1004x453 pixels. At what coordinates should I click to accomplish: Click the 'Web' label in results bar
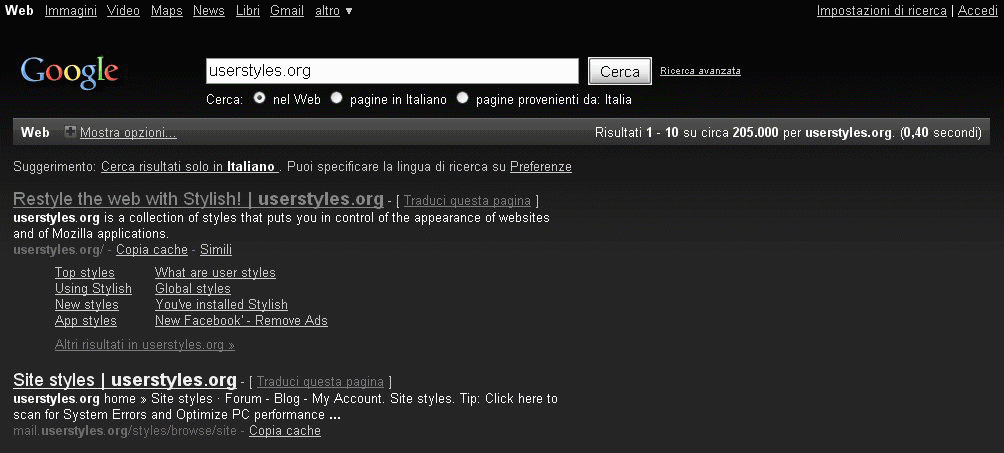pyautogui.click(x=35, y=133)
